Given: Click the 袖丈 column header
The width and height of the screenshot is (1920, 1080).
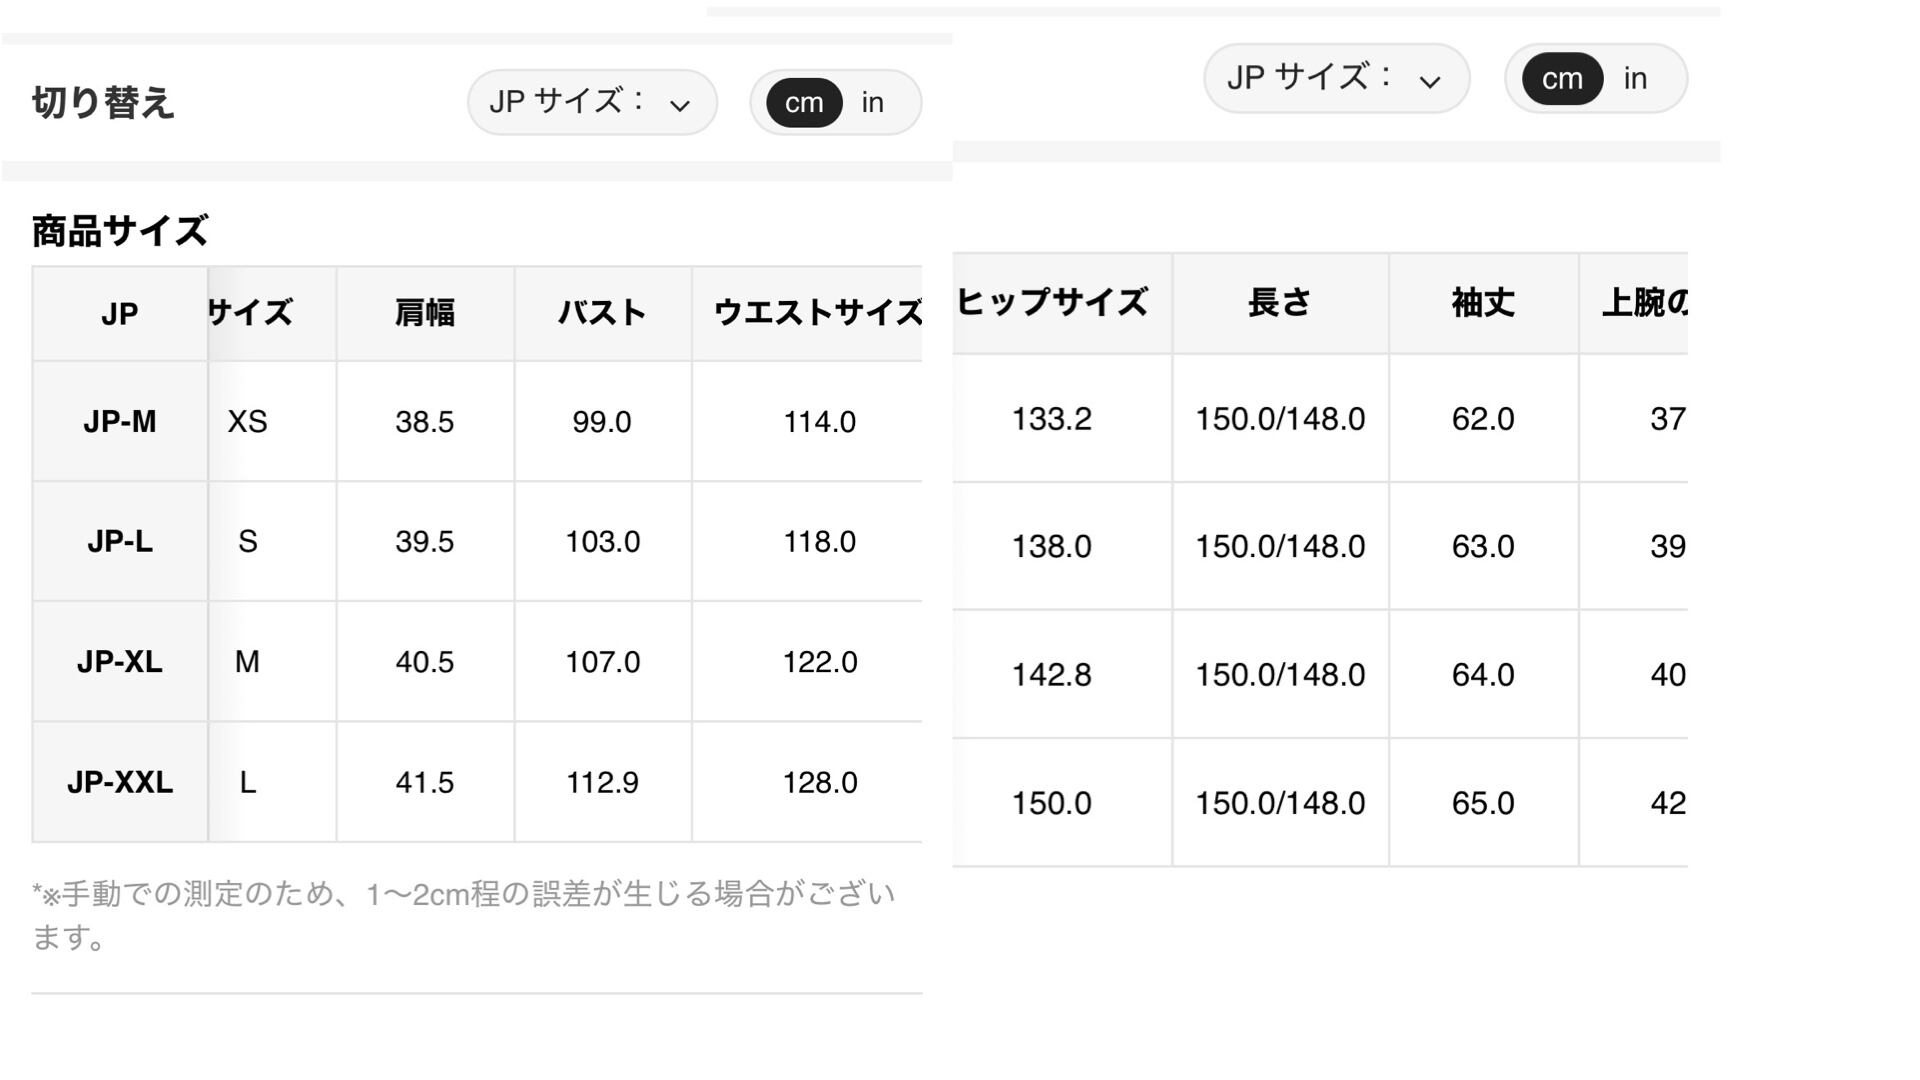Looking at the screenshot, I should coord(1483,302).
